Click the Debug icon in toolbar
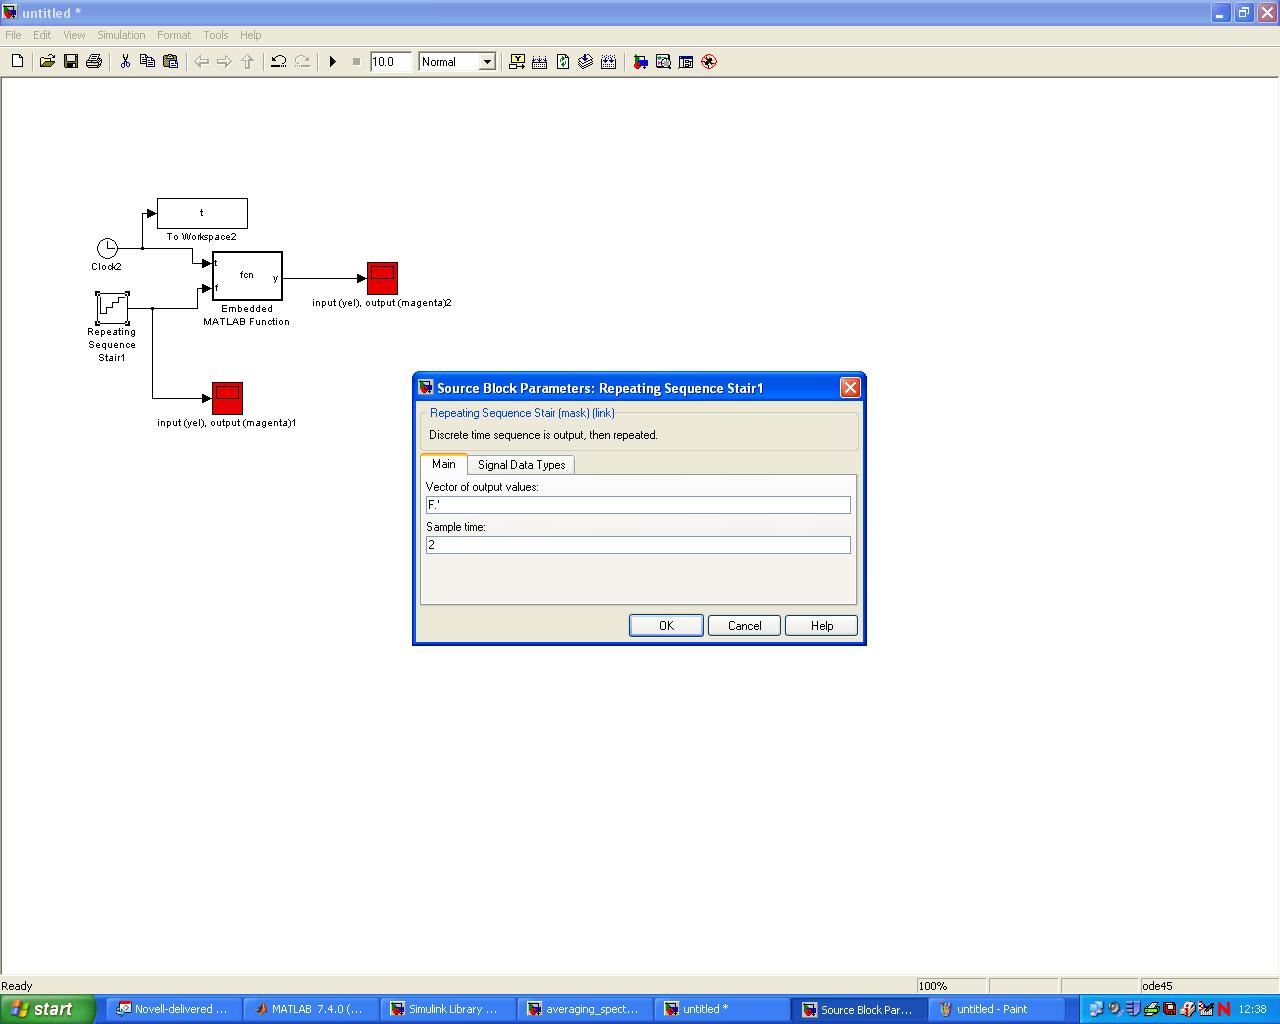1280x1024 pixels. [x=709, y=62]
